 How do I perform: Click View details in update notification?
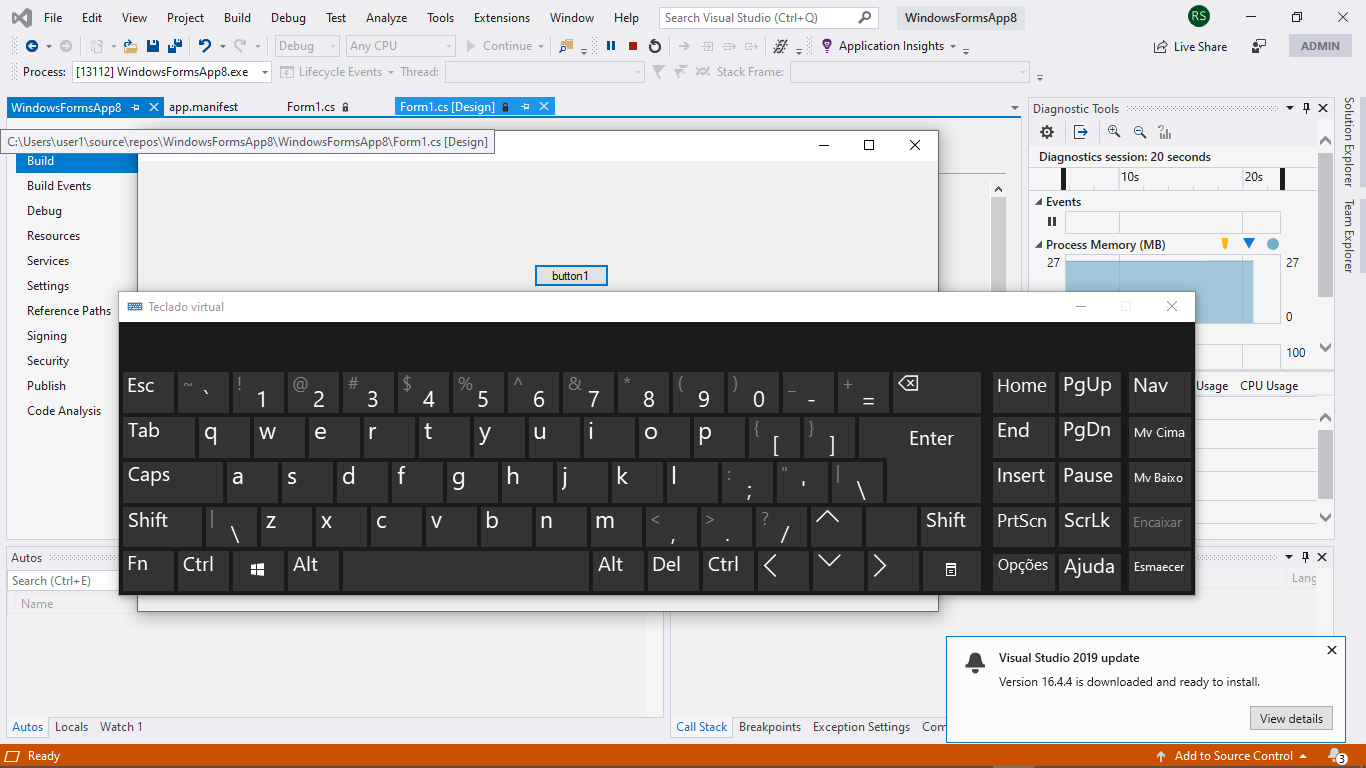pos(1291,718)
